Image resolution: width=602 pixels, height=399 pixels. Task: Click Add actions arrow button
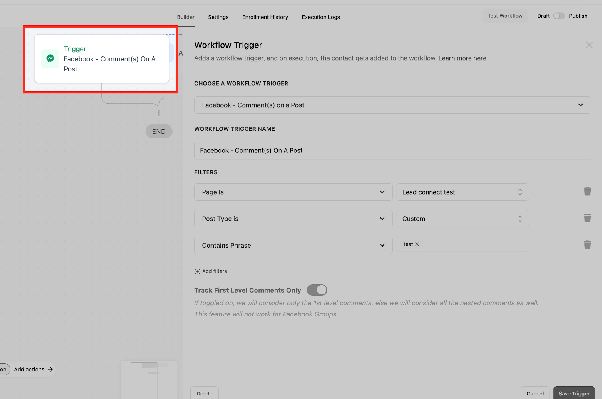pyautogui.click(x=33, y=369)
